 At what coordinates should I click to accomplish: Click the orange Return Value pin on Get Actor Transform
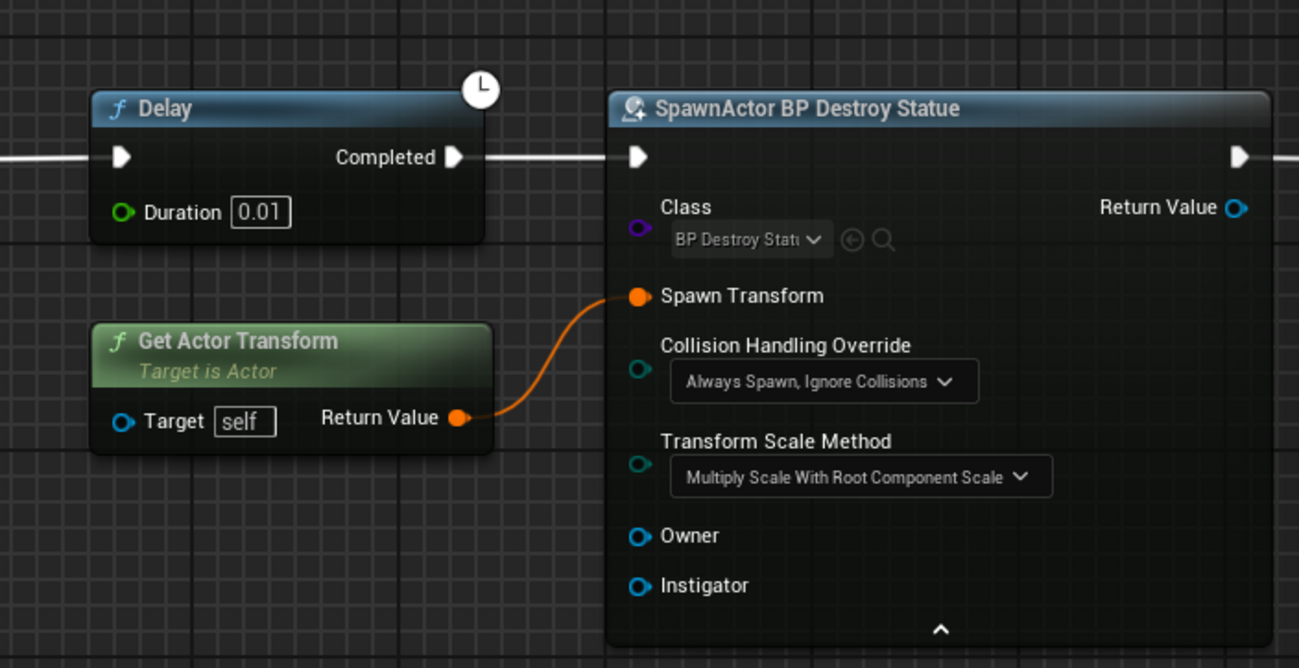pos(457,418)
